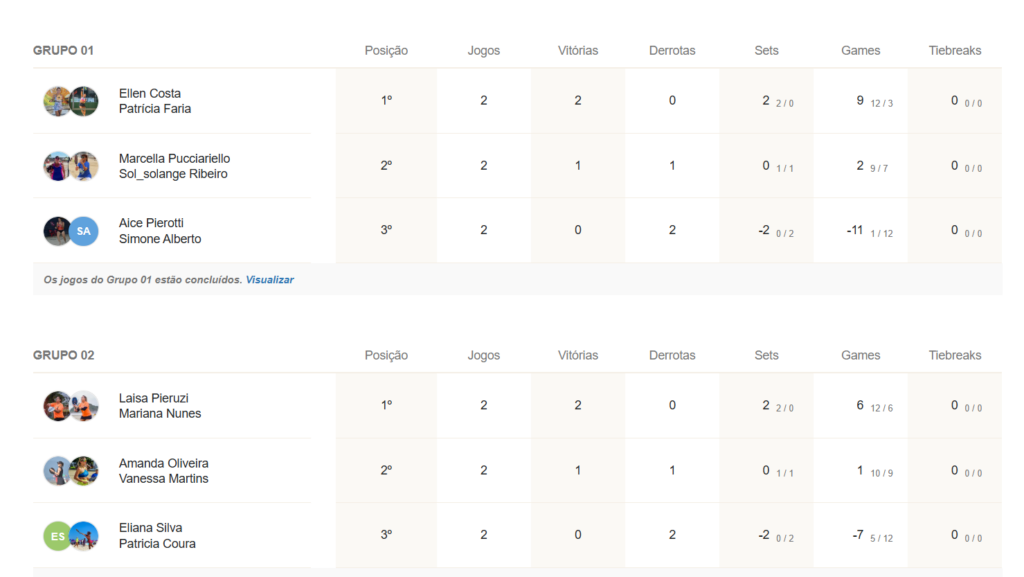Viewport: 1024px width, 577px height.
Task: Click Patricia Coura's avatar photo
Action: [x=84, y=536]
